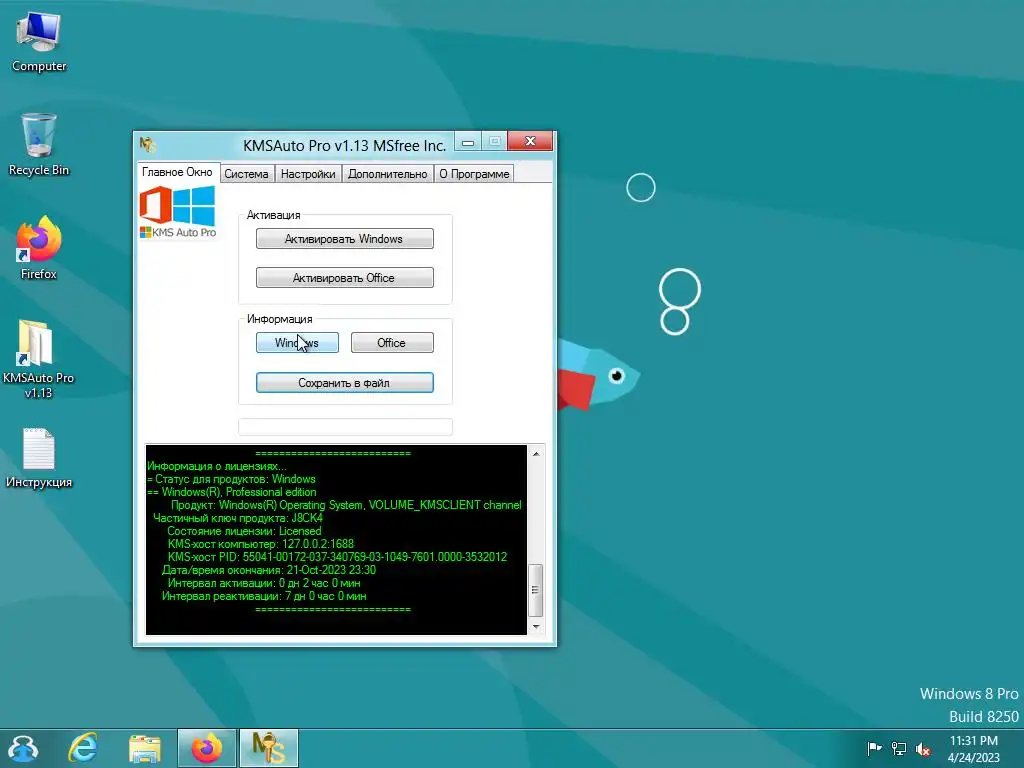Click the KMS-хост PID log line
The width and height of the screenshot is (1024, 768).
point(337,557)
